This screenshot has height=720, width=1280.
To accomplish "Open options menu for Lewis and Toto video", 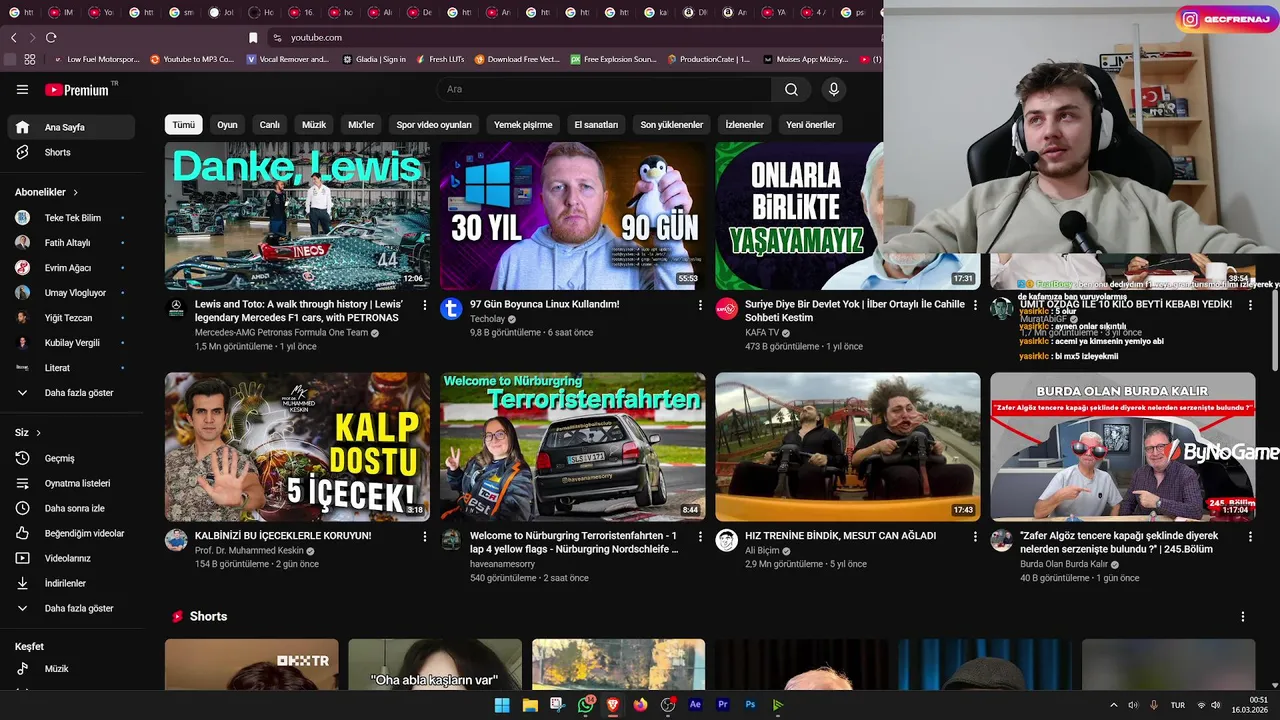I will coord(424,305).
